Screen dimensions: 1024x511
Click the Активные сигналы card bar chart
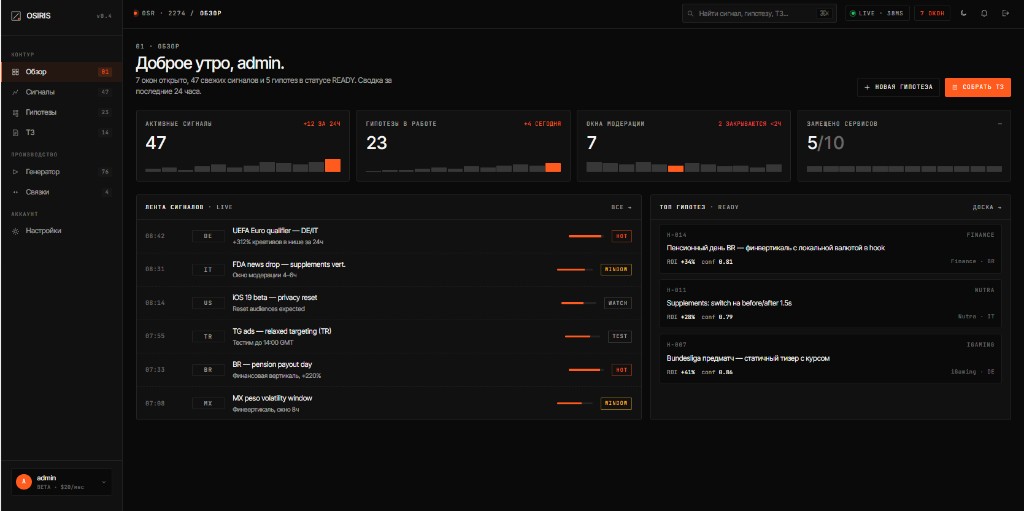(x=243, y=165)
